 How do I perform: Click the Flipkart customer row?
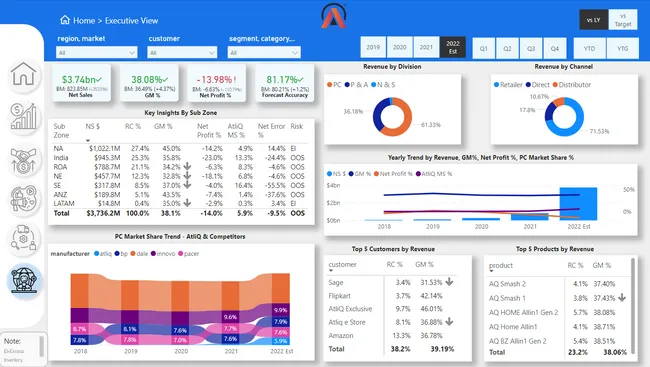pyautogui.click(x=391, y=296)
